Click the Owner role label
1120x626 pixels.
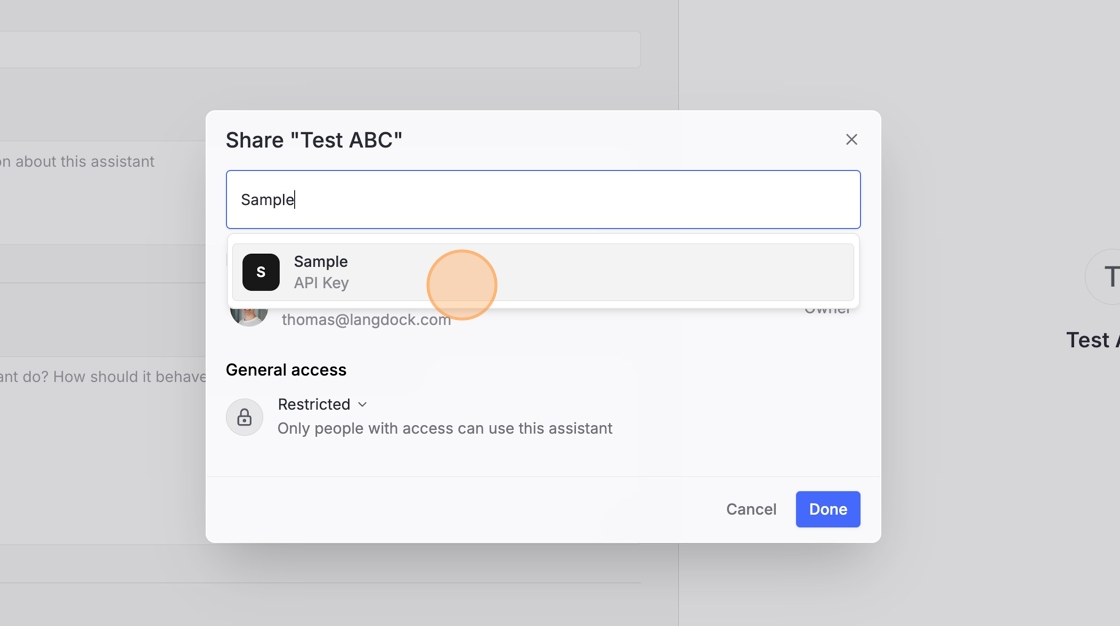[827, 311]
